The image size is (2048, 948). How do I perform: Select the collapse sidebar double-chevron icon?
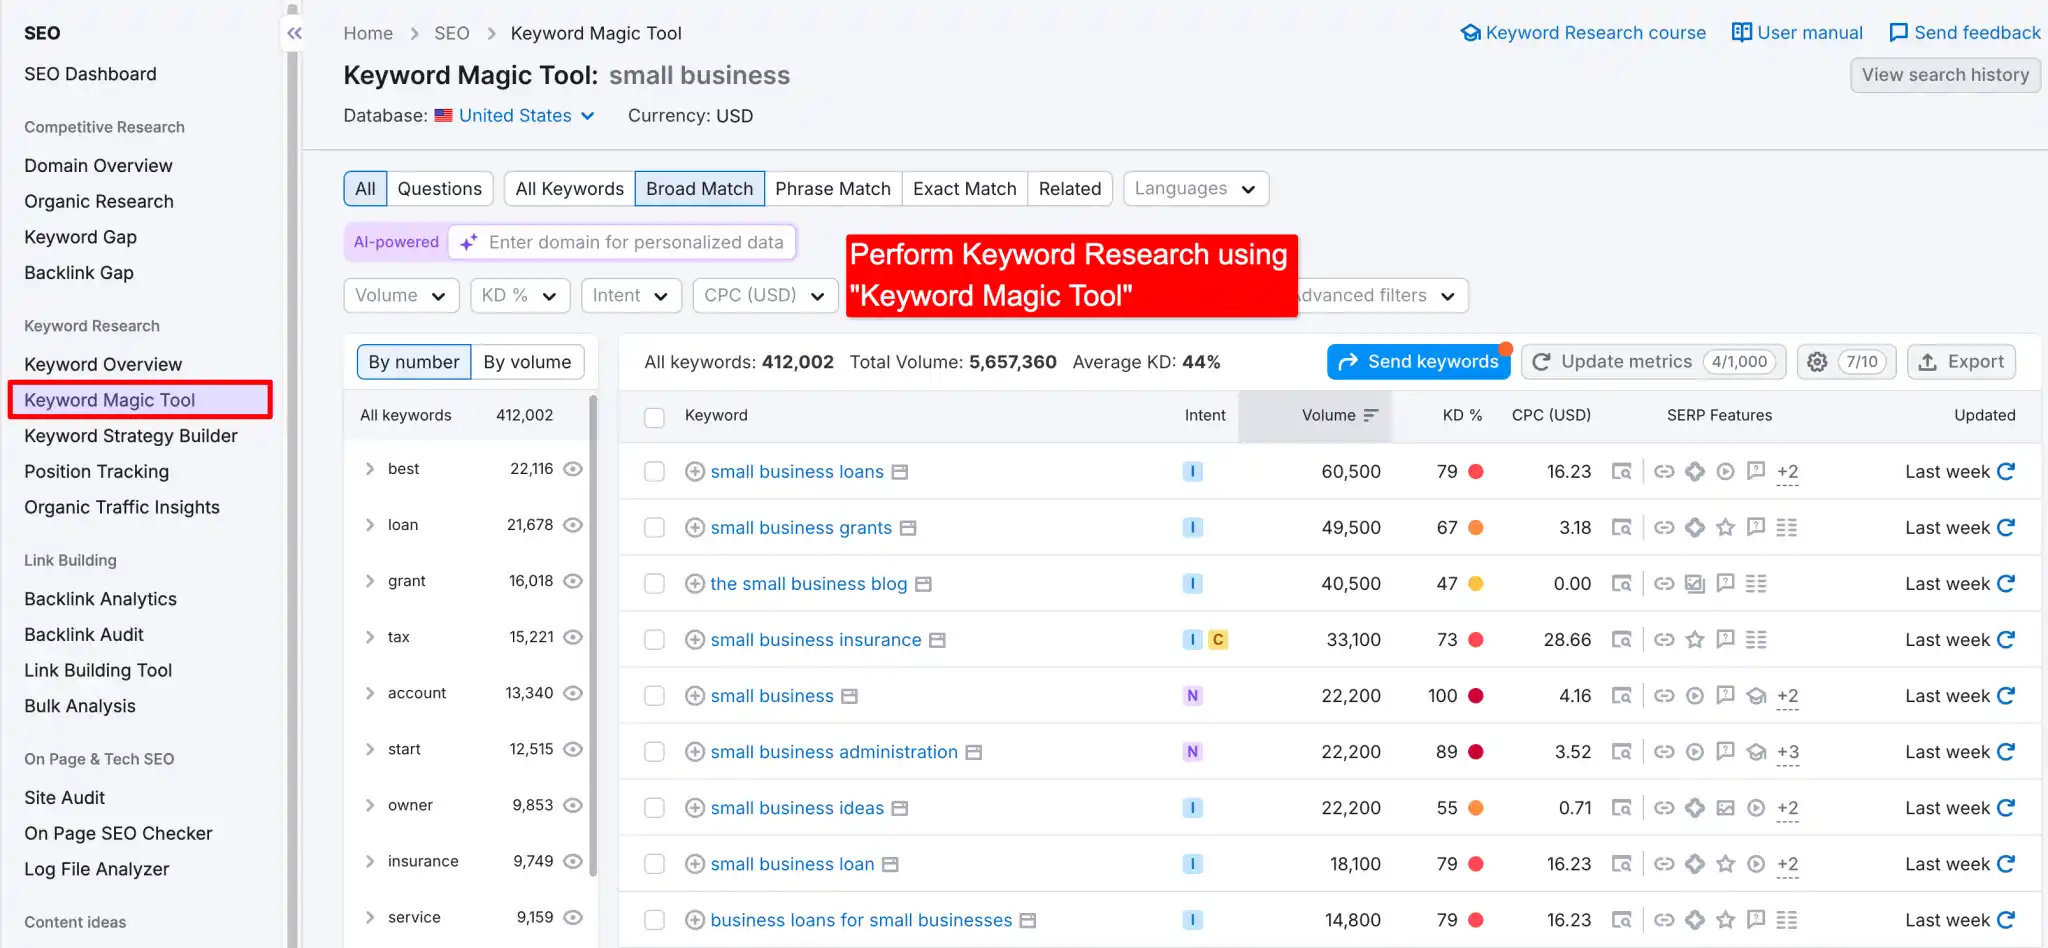point(294,33)
